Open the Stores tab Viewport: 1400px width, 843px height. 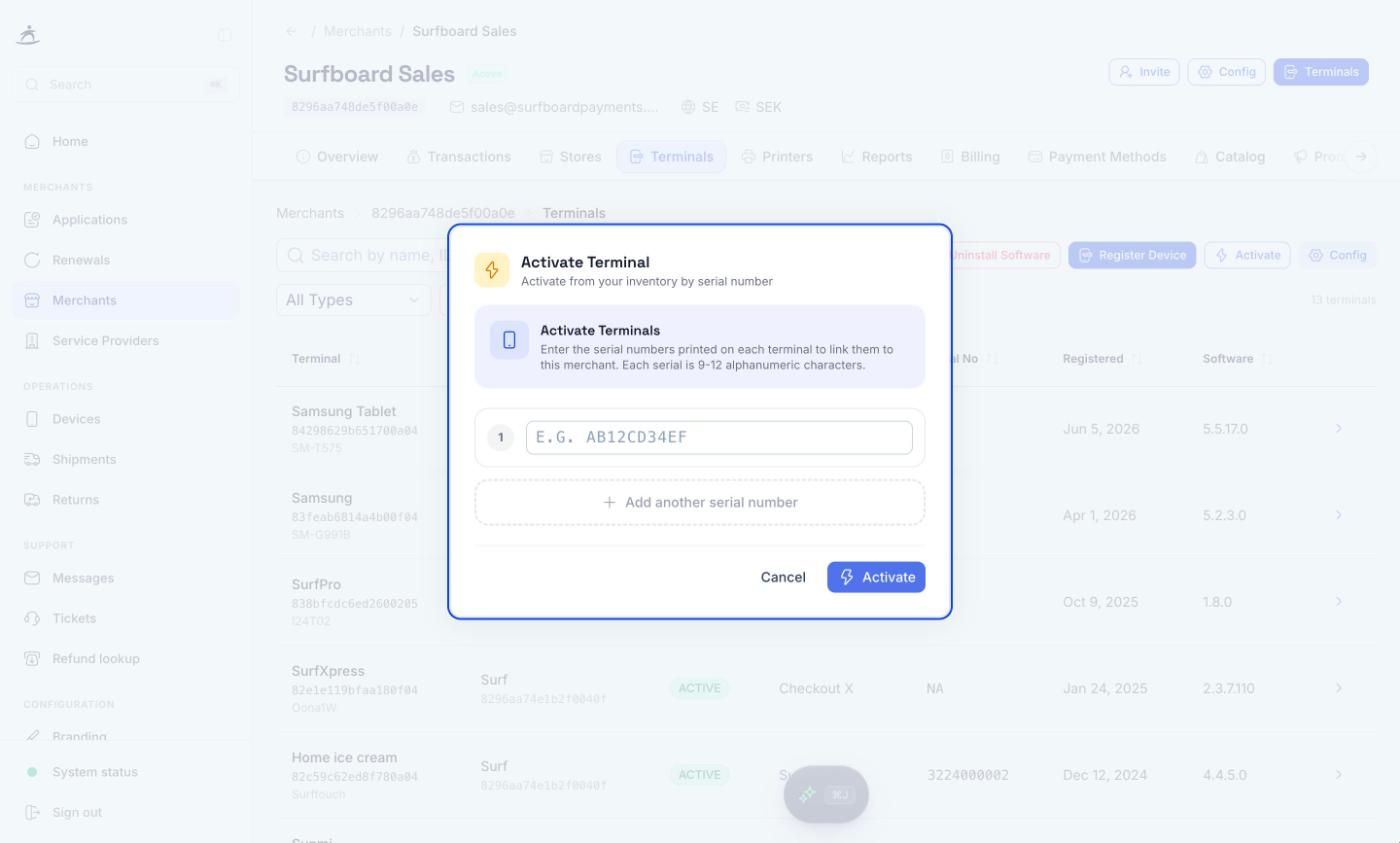571,157
